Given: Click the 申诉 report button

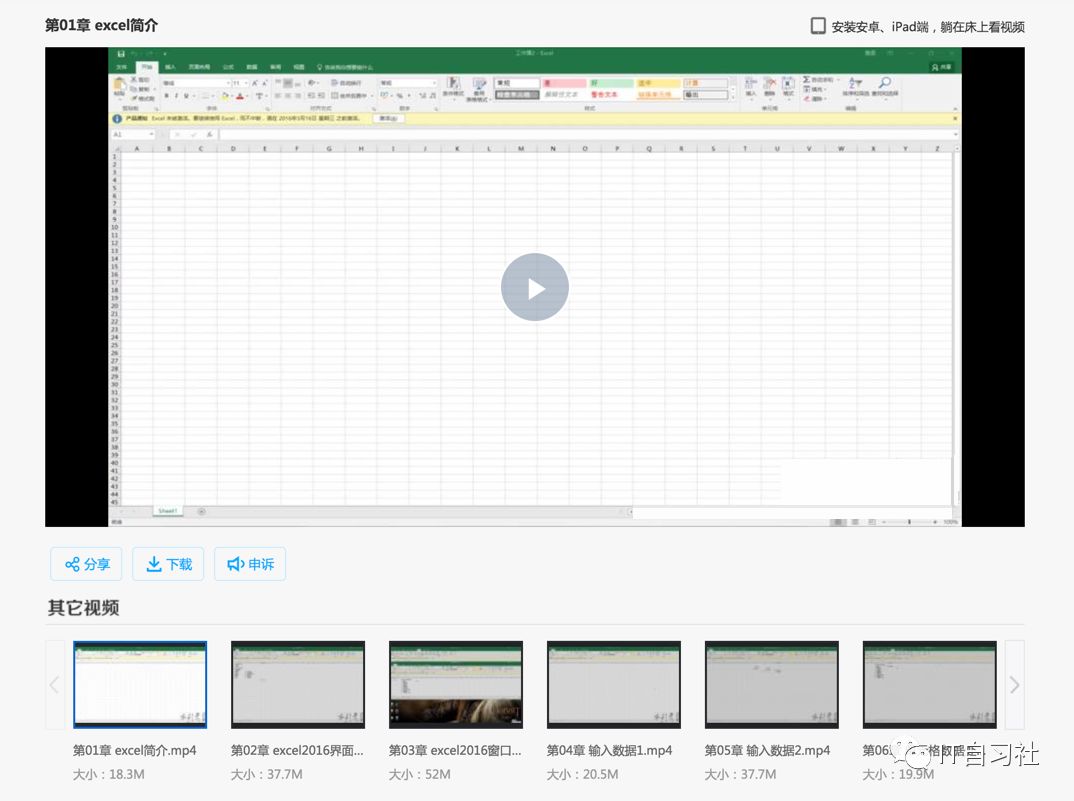Looking at the screenshot, I should [x=250, y=564].
